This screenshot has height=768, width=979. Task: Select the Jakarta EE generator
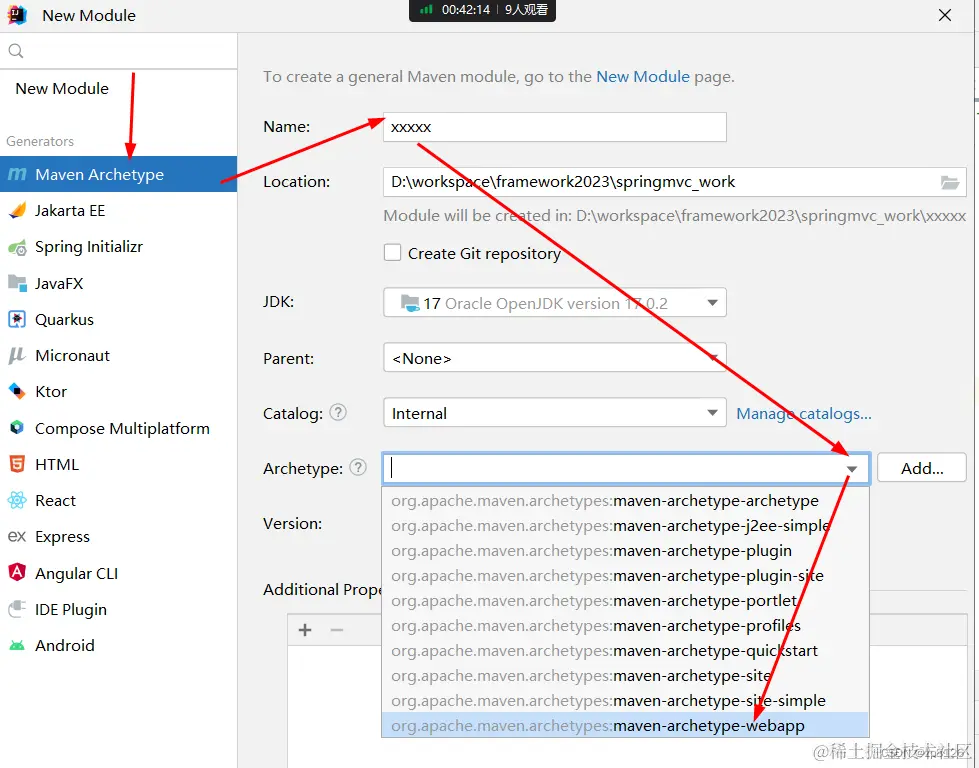coord(118,210)
